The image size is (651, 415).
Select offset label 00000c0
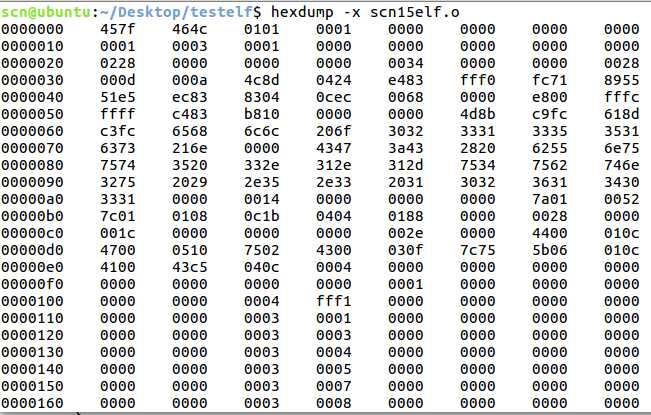point(32,233)
